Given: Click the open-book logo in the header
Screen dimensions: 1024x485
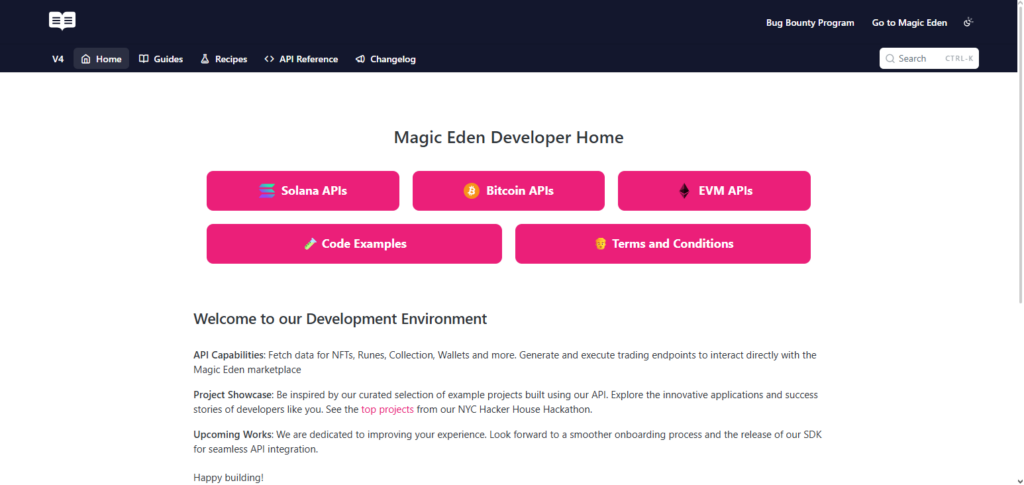Looking at the screenshot, I should [62, 21].
